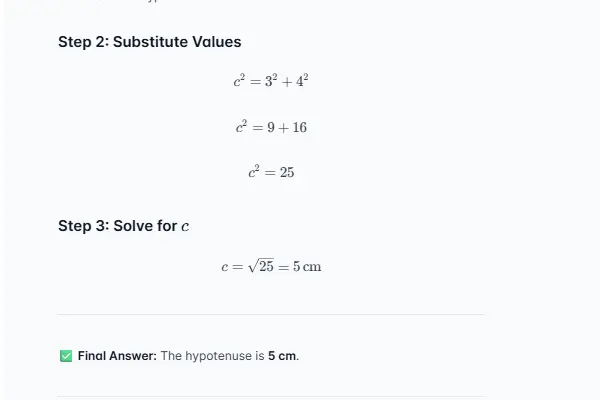Screen dimensions: 600x400
Task: Select the equation c² = 3² + 4²
Action: click(271, 81)
